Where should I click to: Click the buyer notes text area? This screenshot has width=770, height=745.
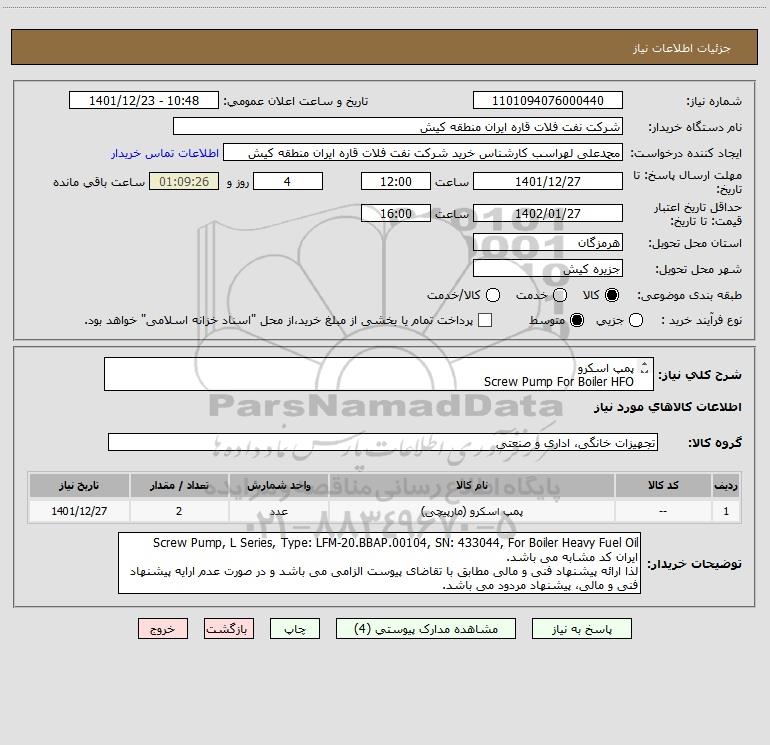coord(379,563)
